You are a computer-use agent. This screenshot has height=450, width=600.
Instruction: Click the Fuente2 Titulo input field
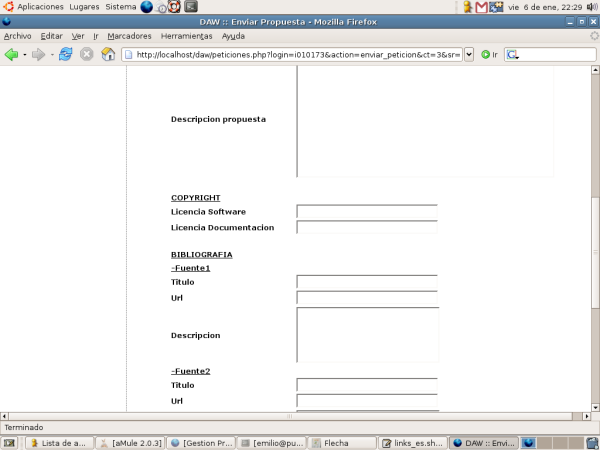pos(367,385)
